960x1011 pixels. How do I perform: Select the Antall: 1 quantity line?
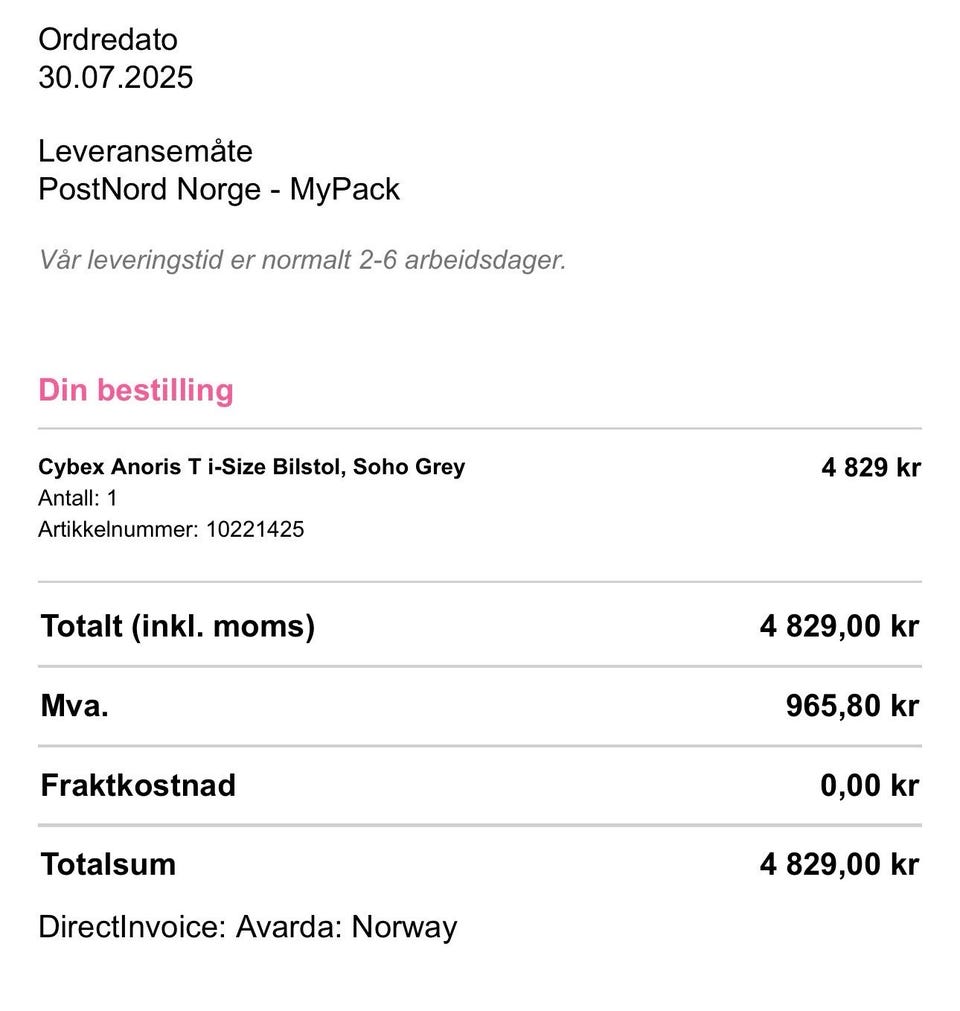(x=77, y=498)
